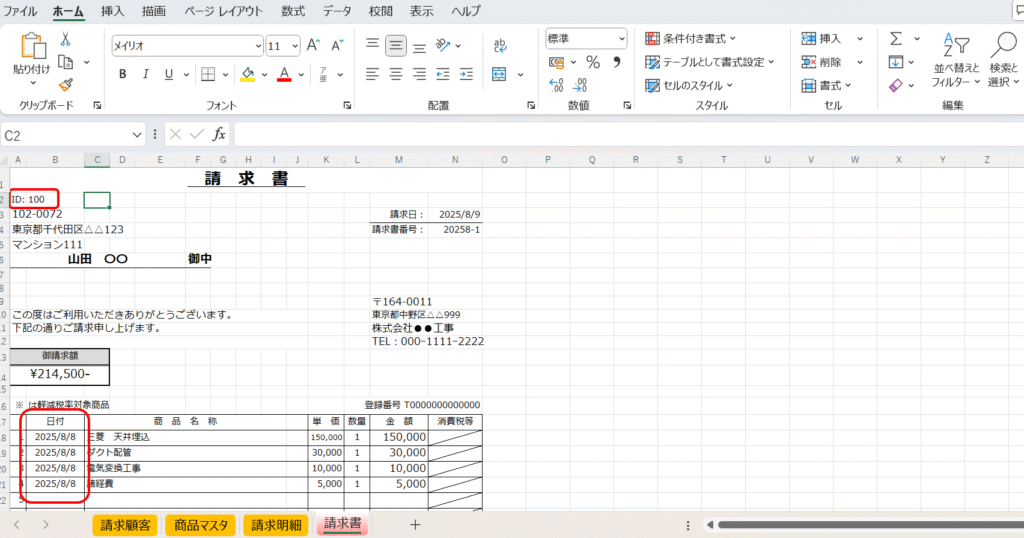Click the 並べ替えとフィルター button
Screen dimensions: 1024x538
957,60
